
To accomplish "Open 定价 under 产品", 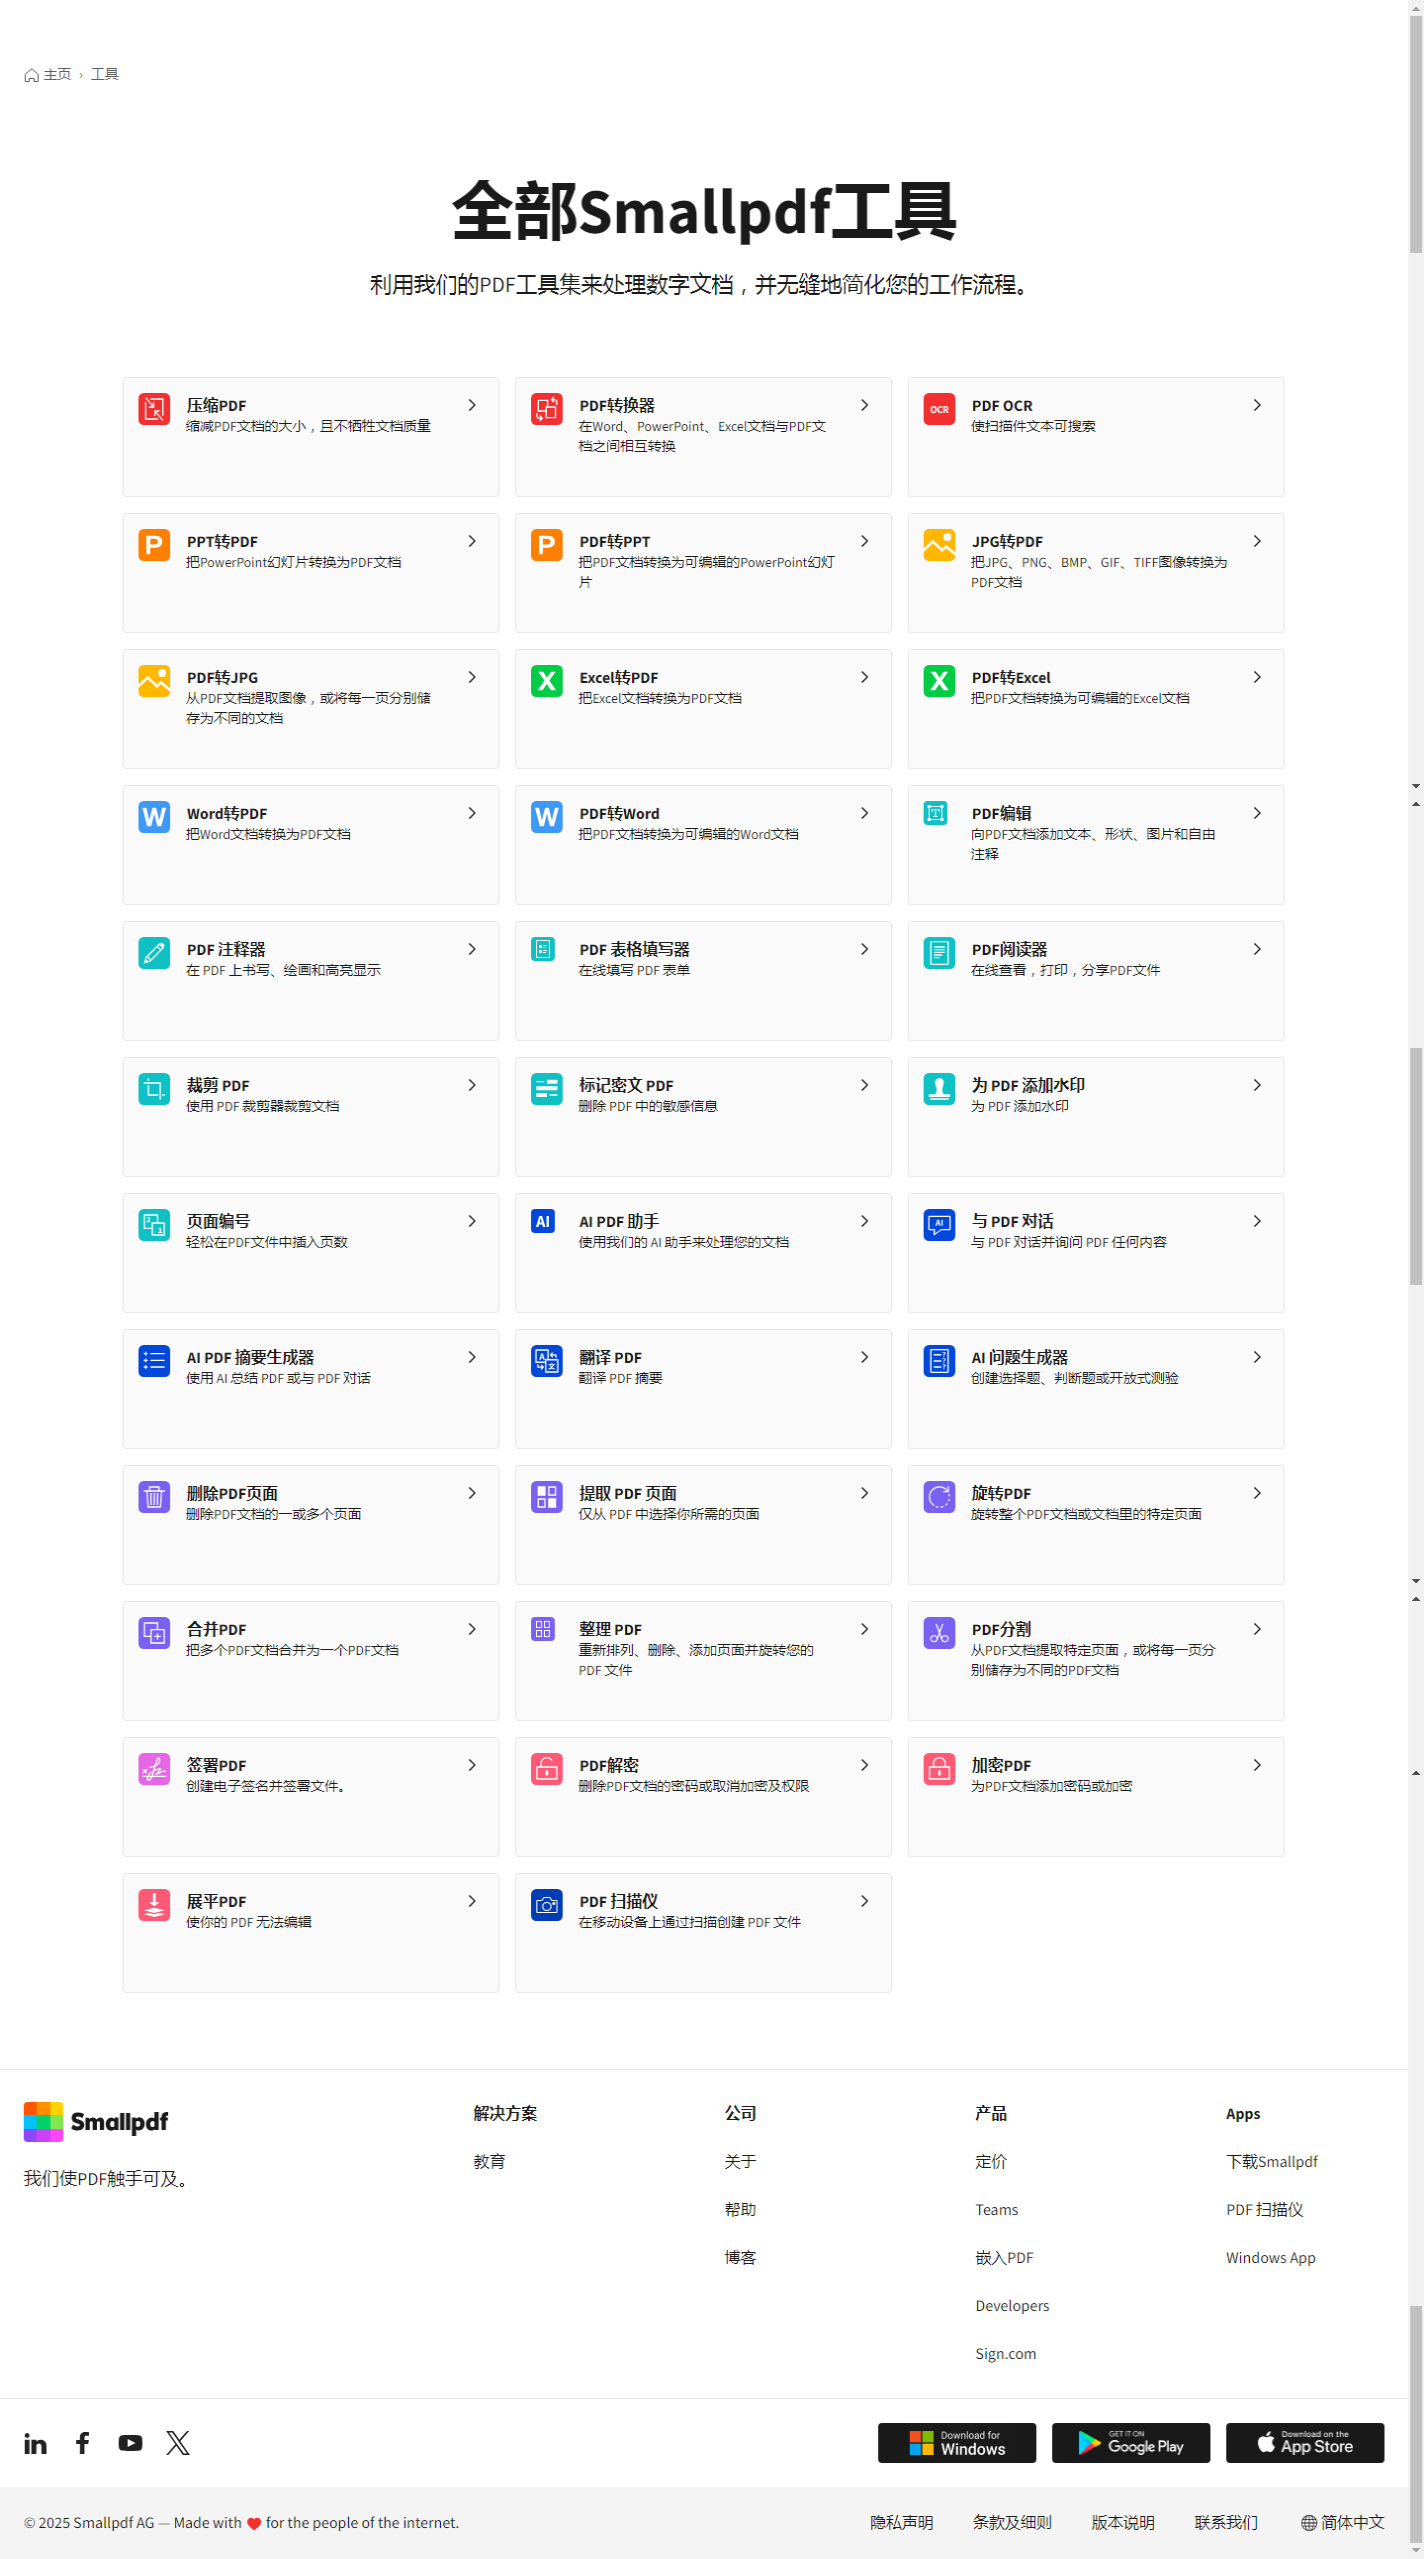I will click(x=991, y=2161).
